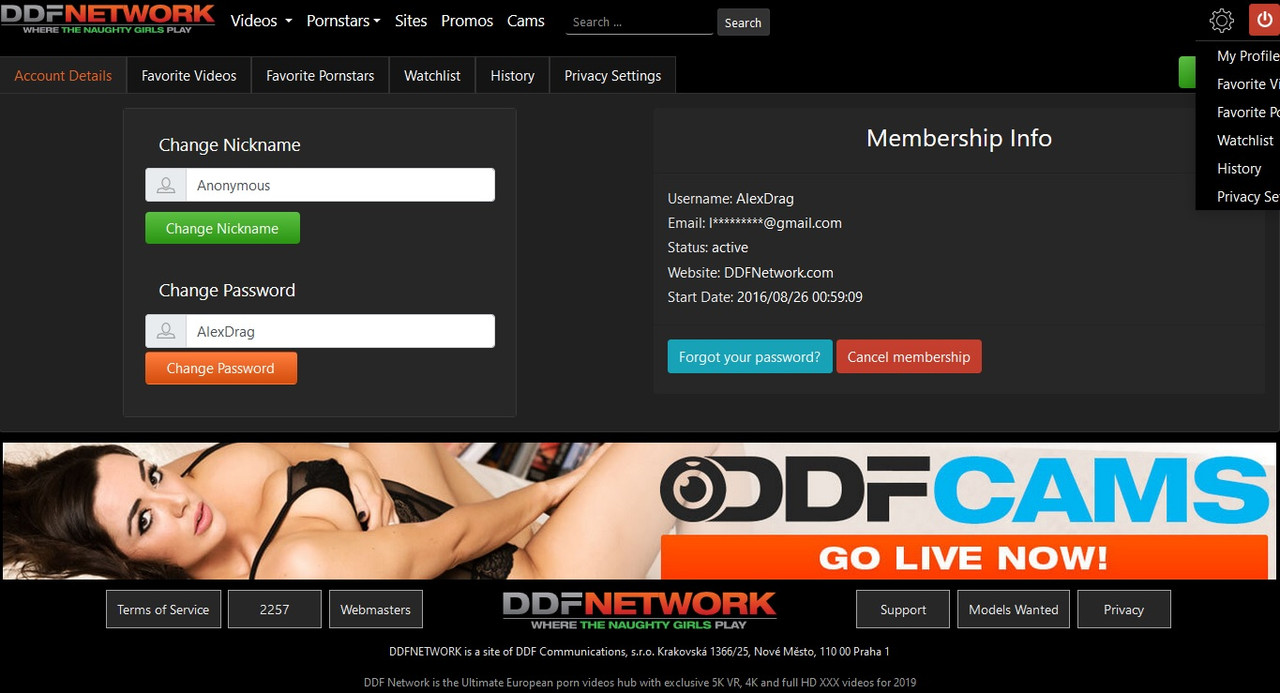Click the nickname input field
This screenshot has height=693, width=1280.
click(x=340, y=185)
